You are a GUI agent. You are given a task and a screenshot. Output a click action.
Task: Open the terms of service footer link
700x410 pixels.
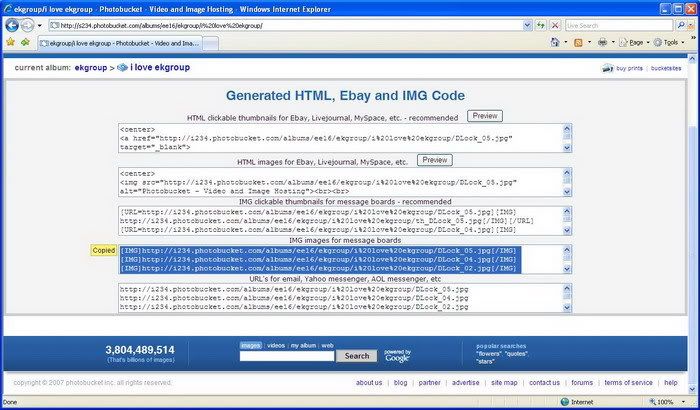(x=628, y=383)
